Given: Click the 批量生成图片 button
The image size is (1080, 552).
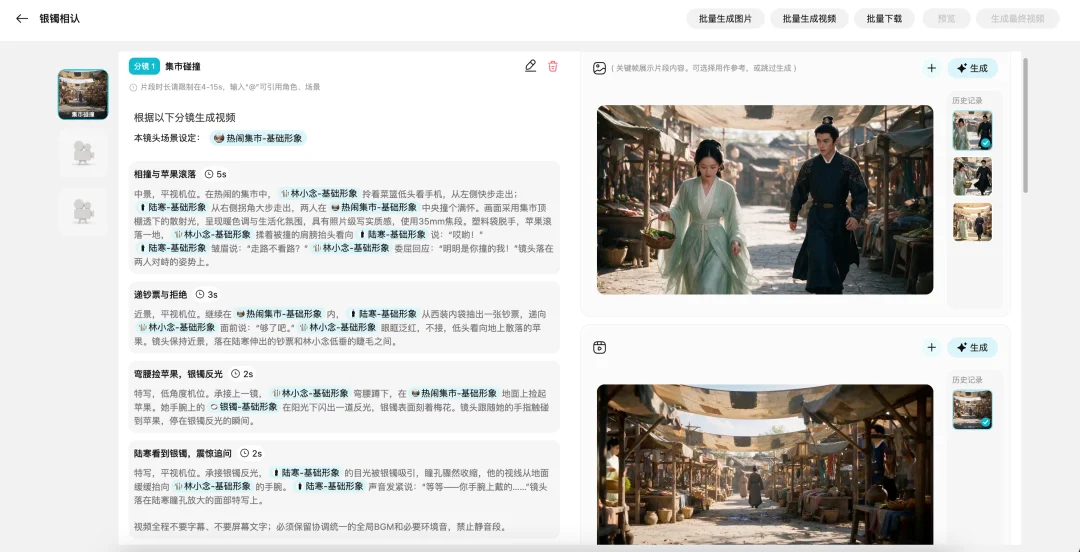Looking at the screenshot, I should [725, 19].
